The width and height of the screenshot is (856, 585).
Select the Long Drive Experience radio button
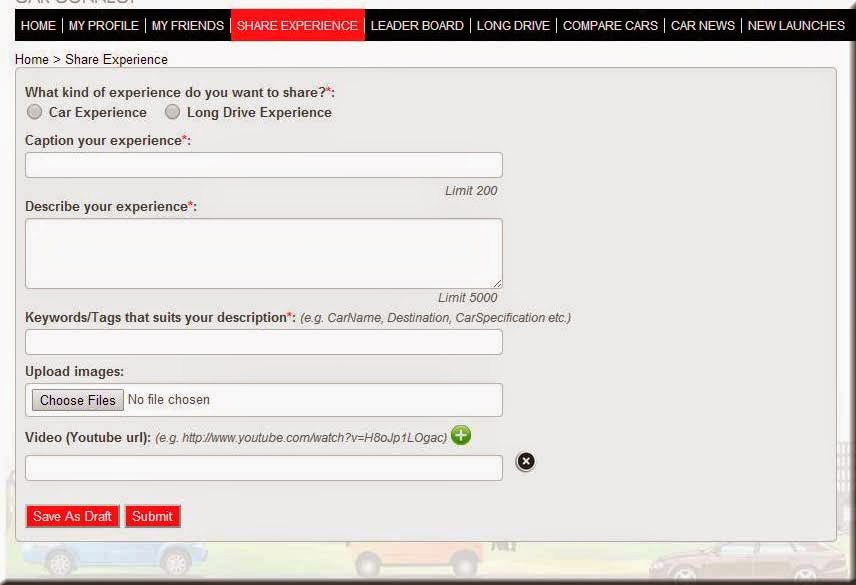173,112
